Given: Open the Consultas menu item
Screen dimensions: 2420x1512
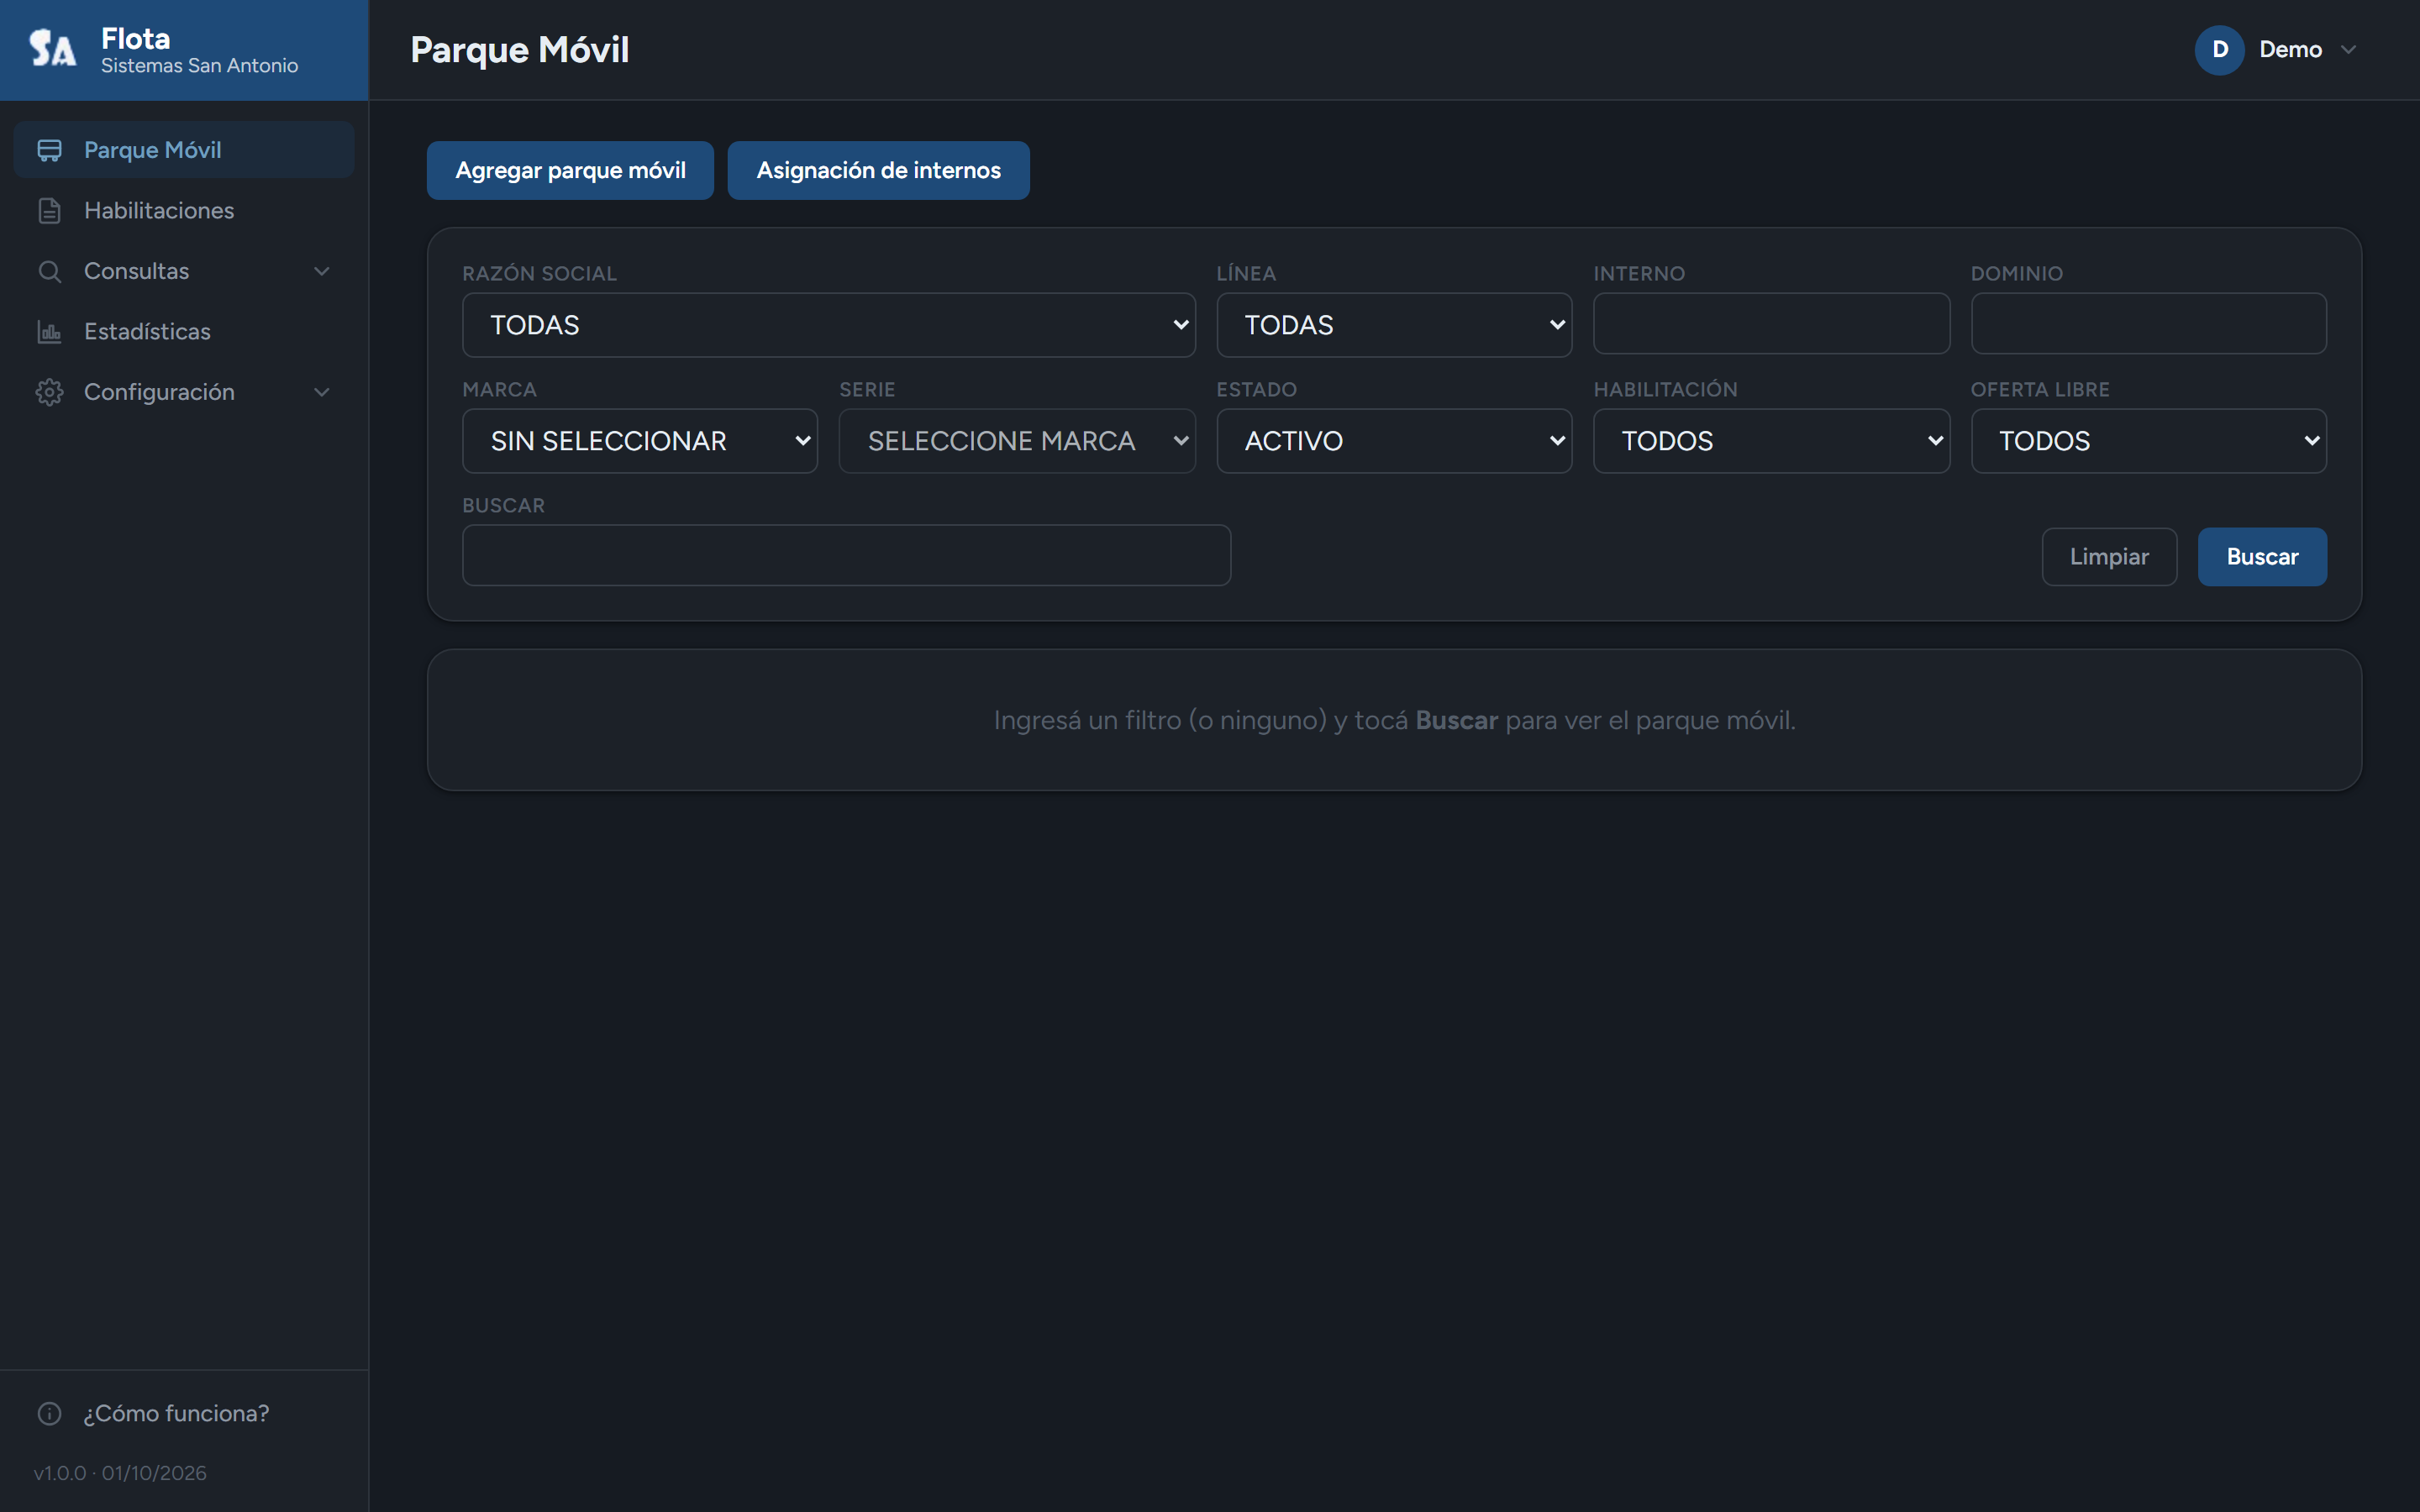Looking at the screenshot, I should click(x=184, y=271).
